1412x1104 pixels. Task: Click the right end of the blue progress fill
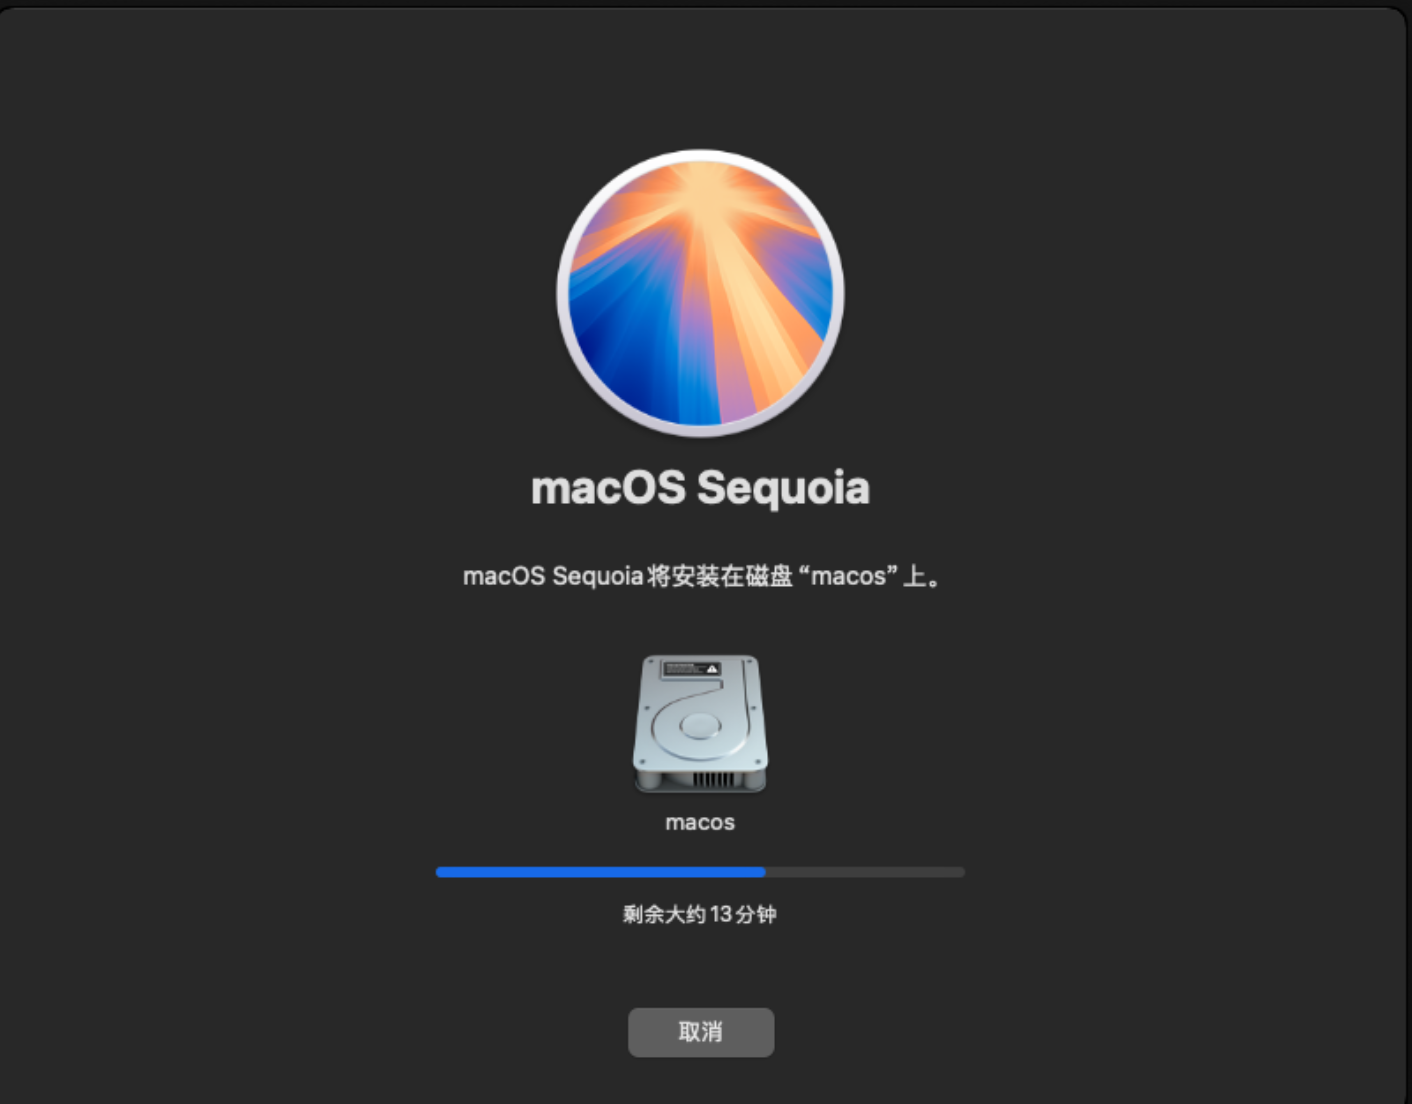[762, 872]
